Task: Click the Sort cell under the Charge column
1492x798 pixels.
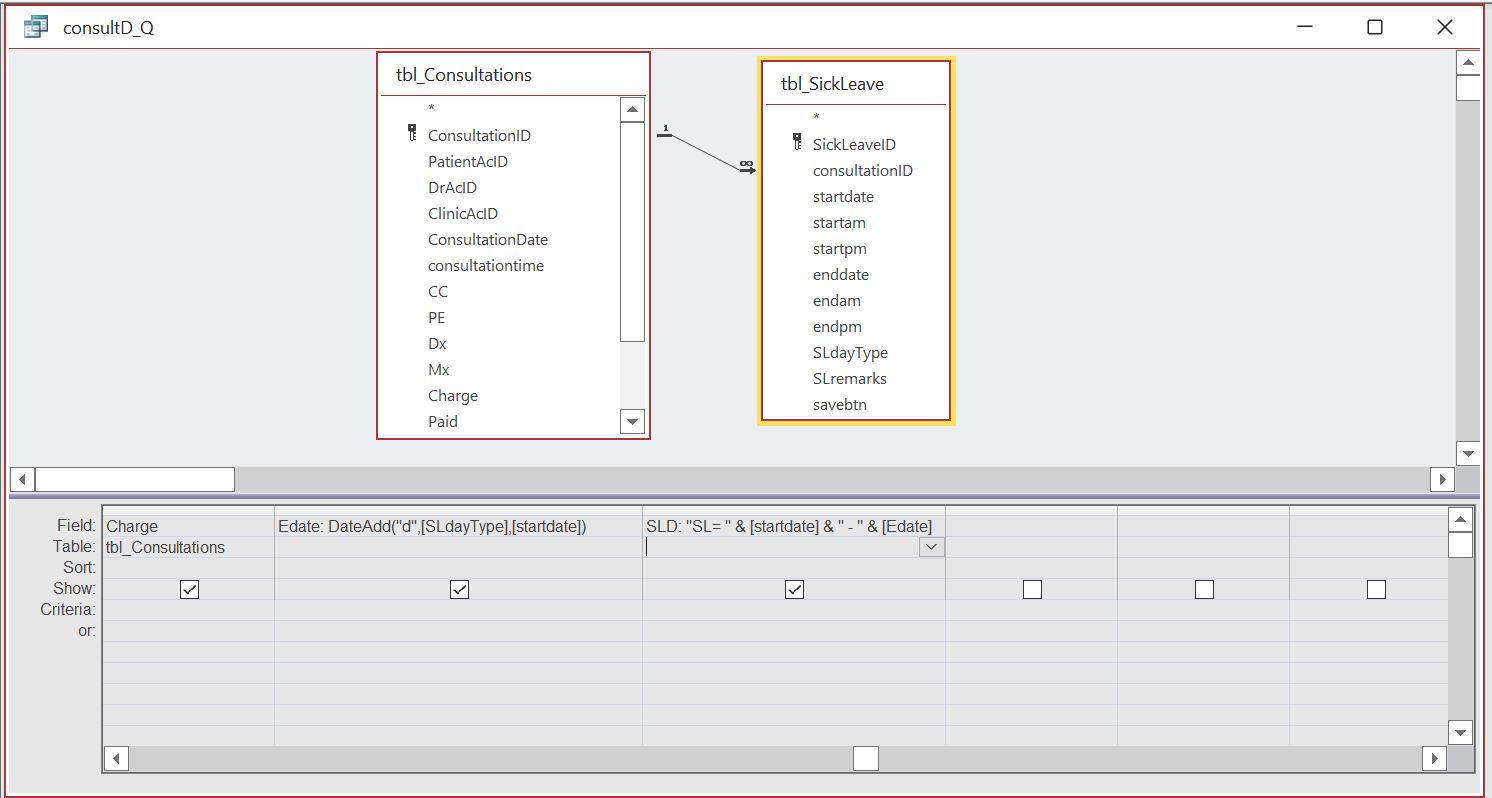Action: tap(188, 568)
